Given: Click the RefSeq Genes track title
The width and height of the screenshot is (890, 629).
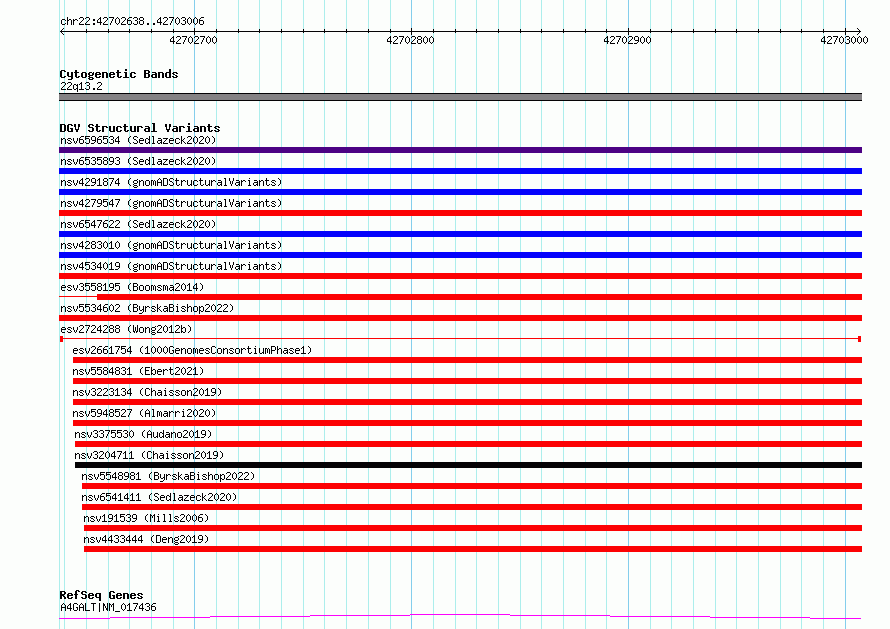Looking at the screenshot, I should (101, 595).
